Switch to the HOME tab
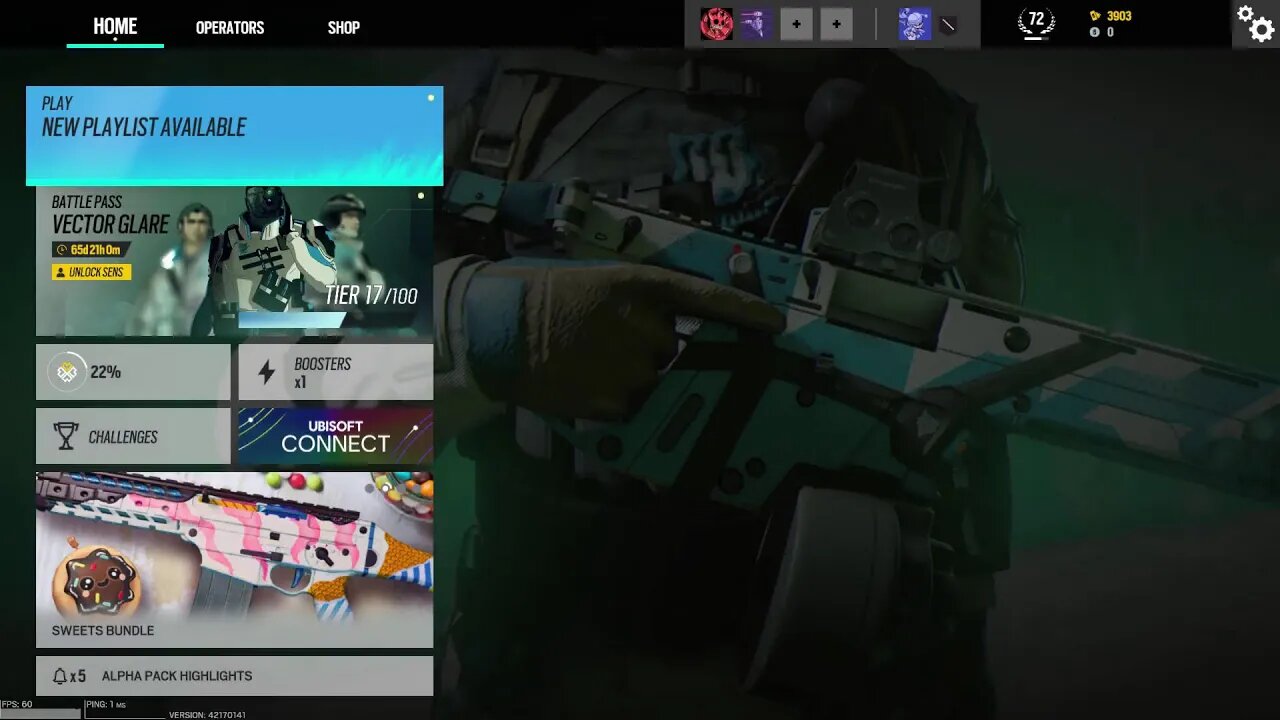 (115, 27)
